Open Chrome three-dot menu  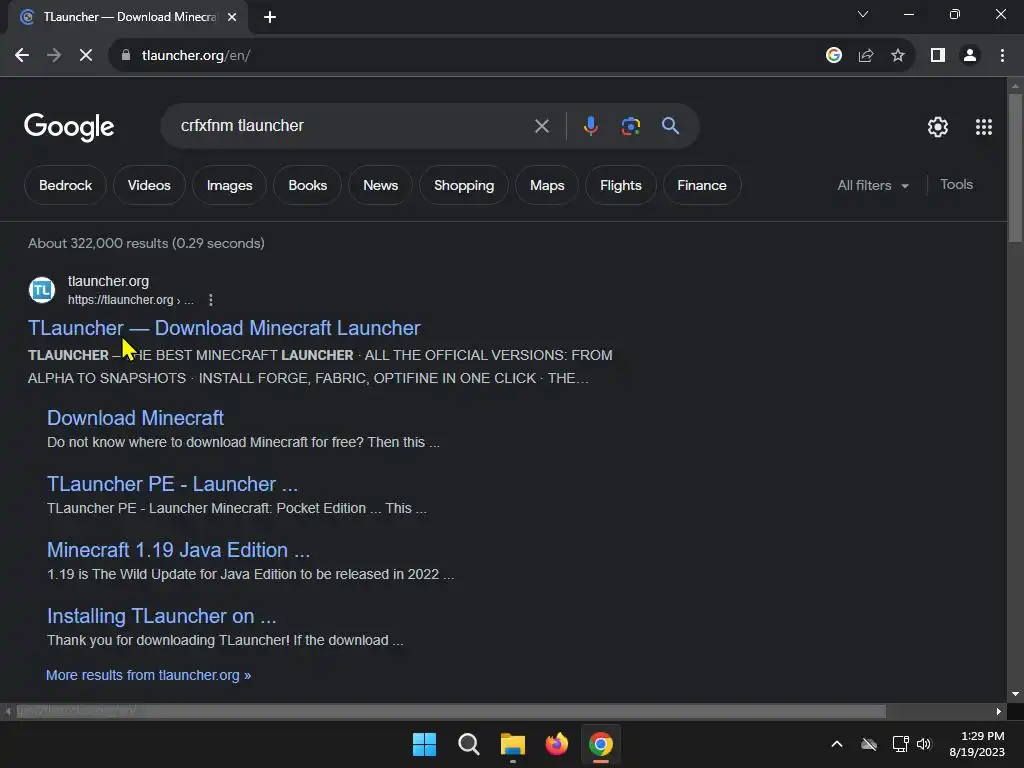pyautogui.click(x=1002, y=56)
